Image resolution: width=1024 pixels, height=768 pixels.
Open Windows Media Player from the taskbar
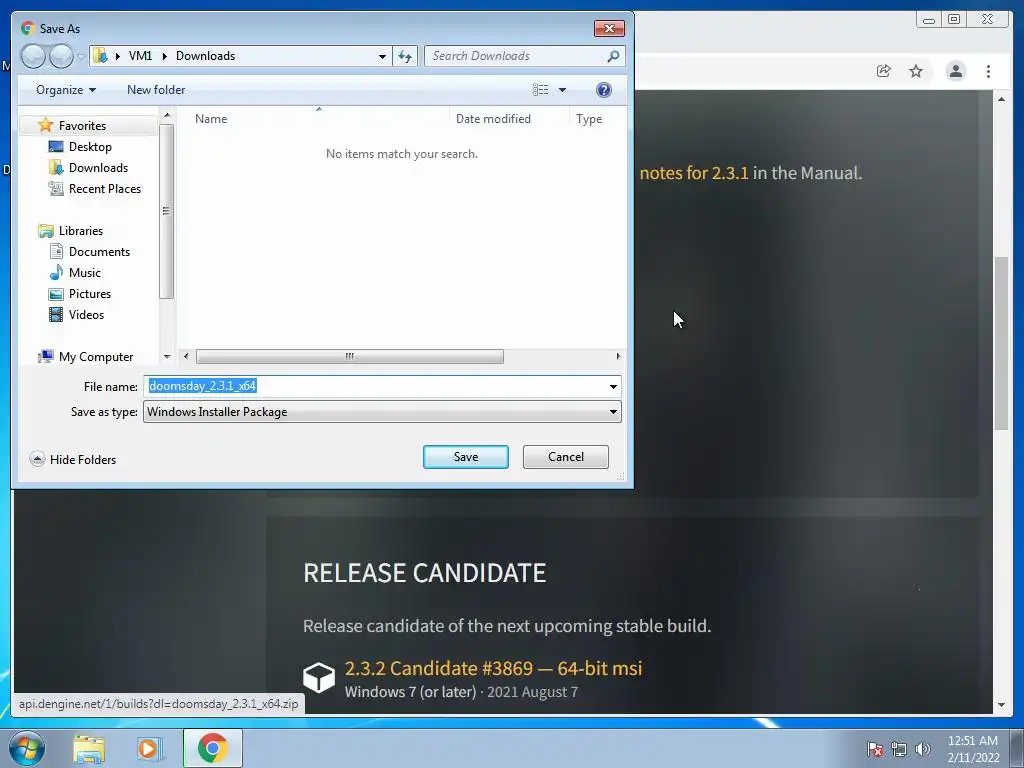(x=149, y=748)
